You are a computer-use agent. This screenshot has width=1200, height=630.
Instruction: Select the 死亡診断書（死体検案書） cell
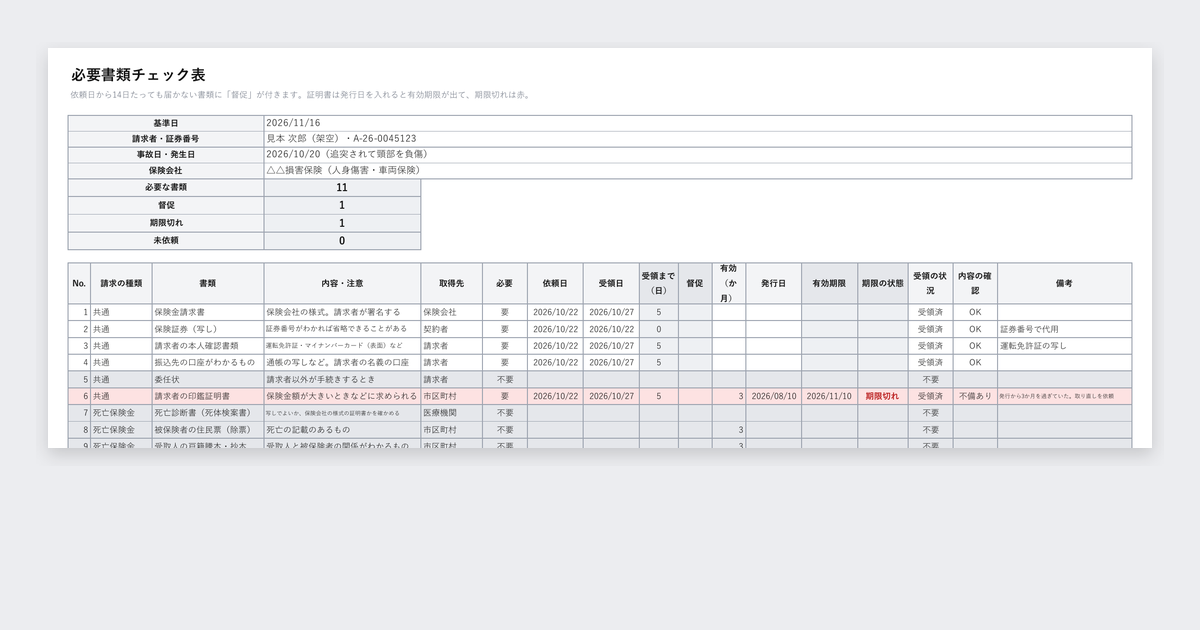tap(208, 413)
